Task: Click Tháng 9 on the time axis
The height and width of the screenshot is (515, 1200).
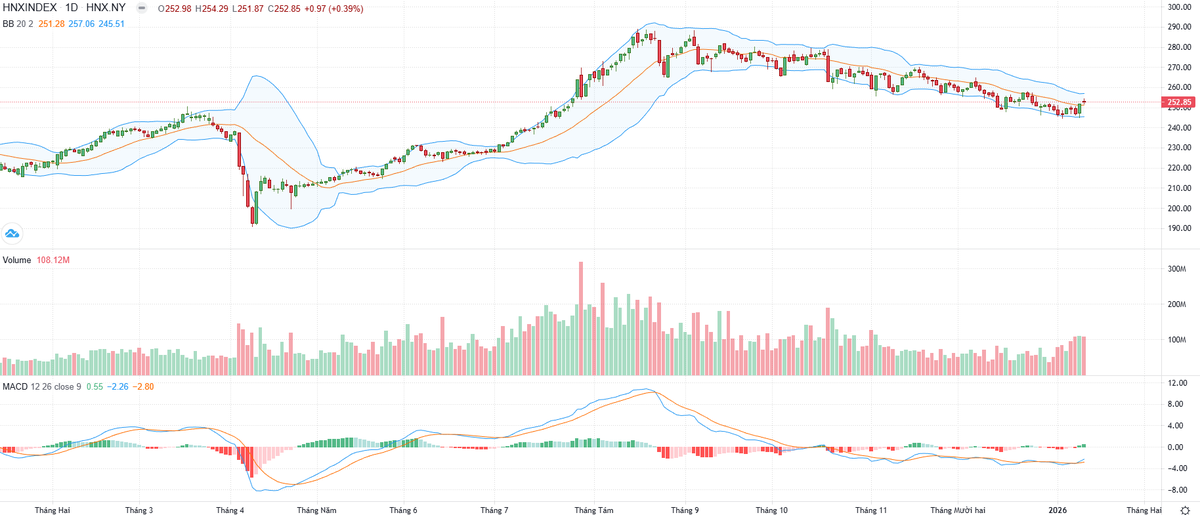Action: click(x=684, y=510)
